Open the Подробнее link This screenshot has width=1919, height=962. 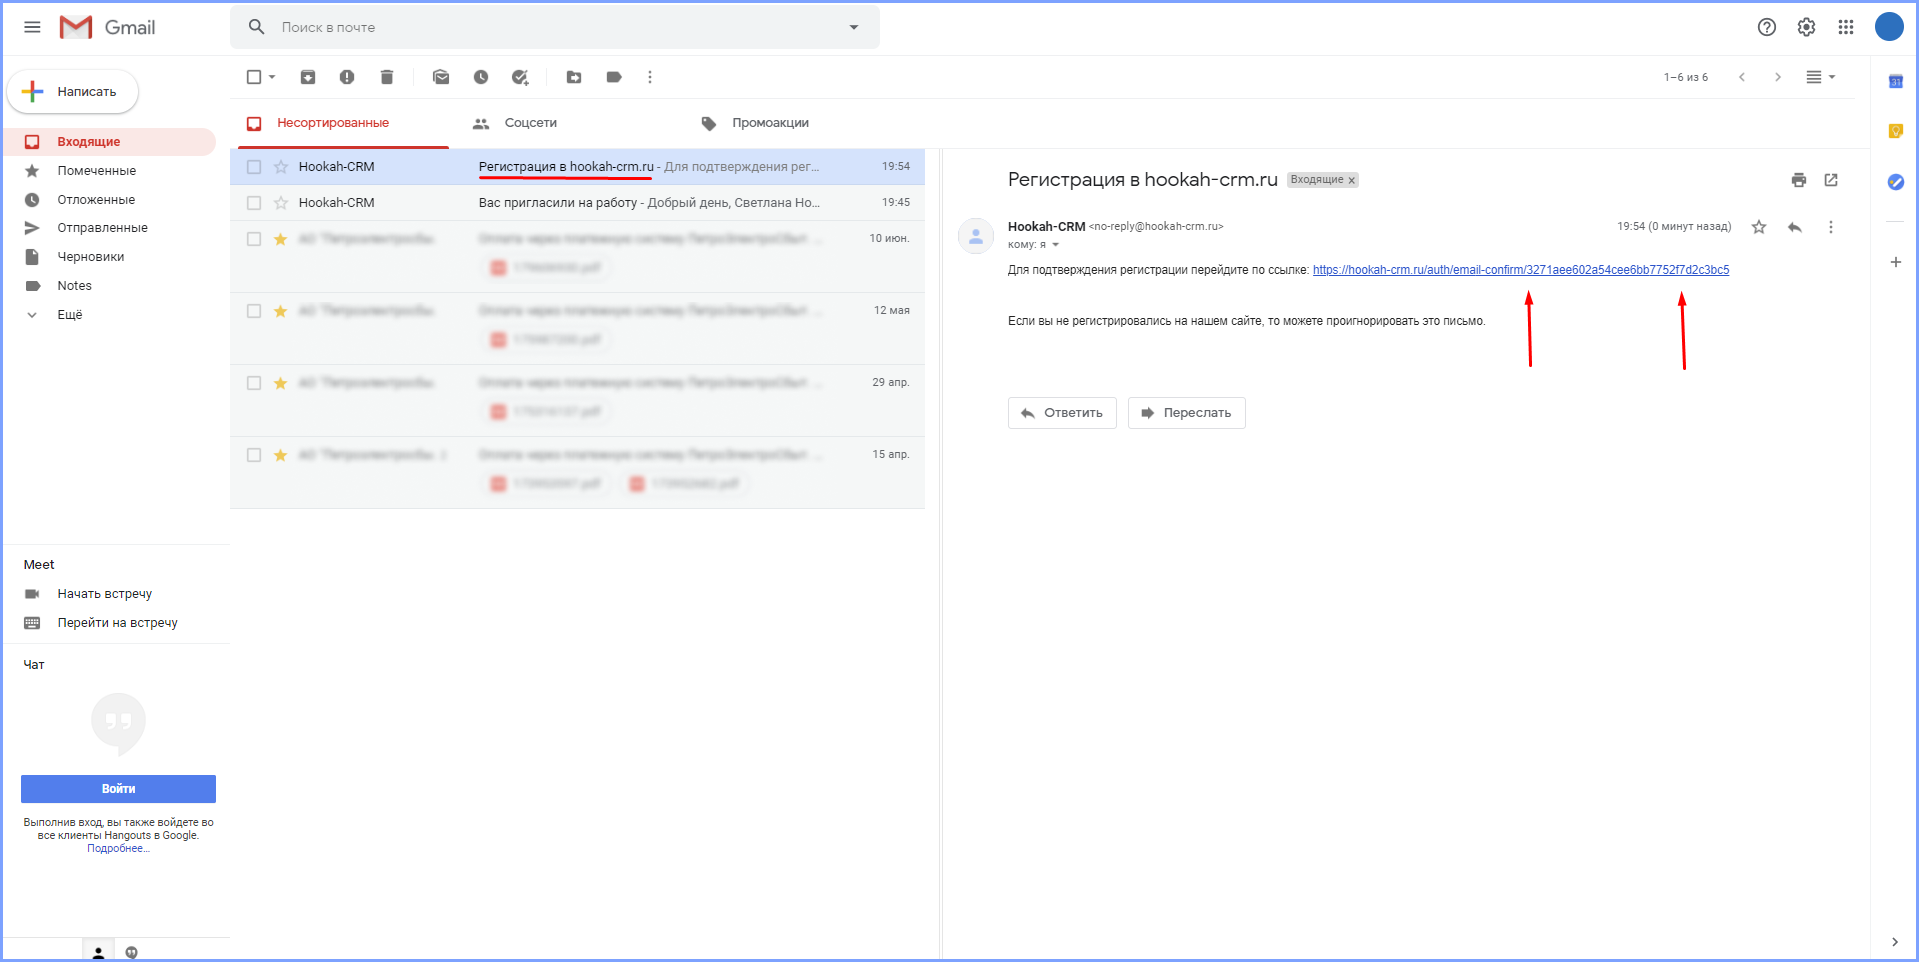[x=118, y=849]
